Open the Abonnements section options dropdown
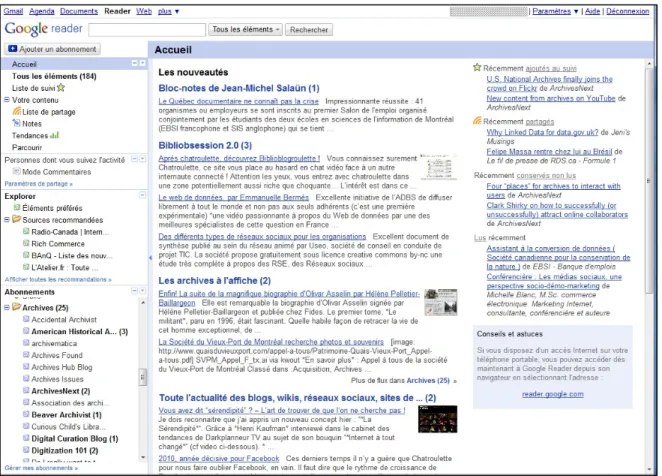Image resolution: width=662 pixels, height=476 pixels. 142,291
